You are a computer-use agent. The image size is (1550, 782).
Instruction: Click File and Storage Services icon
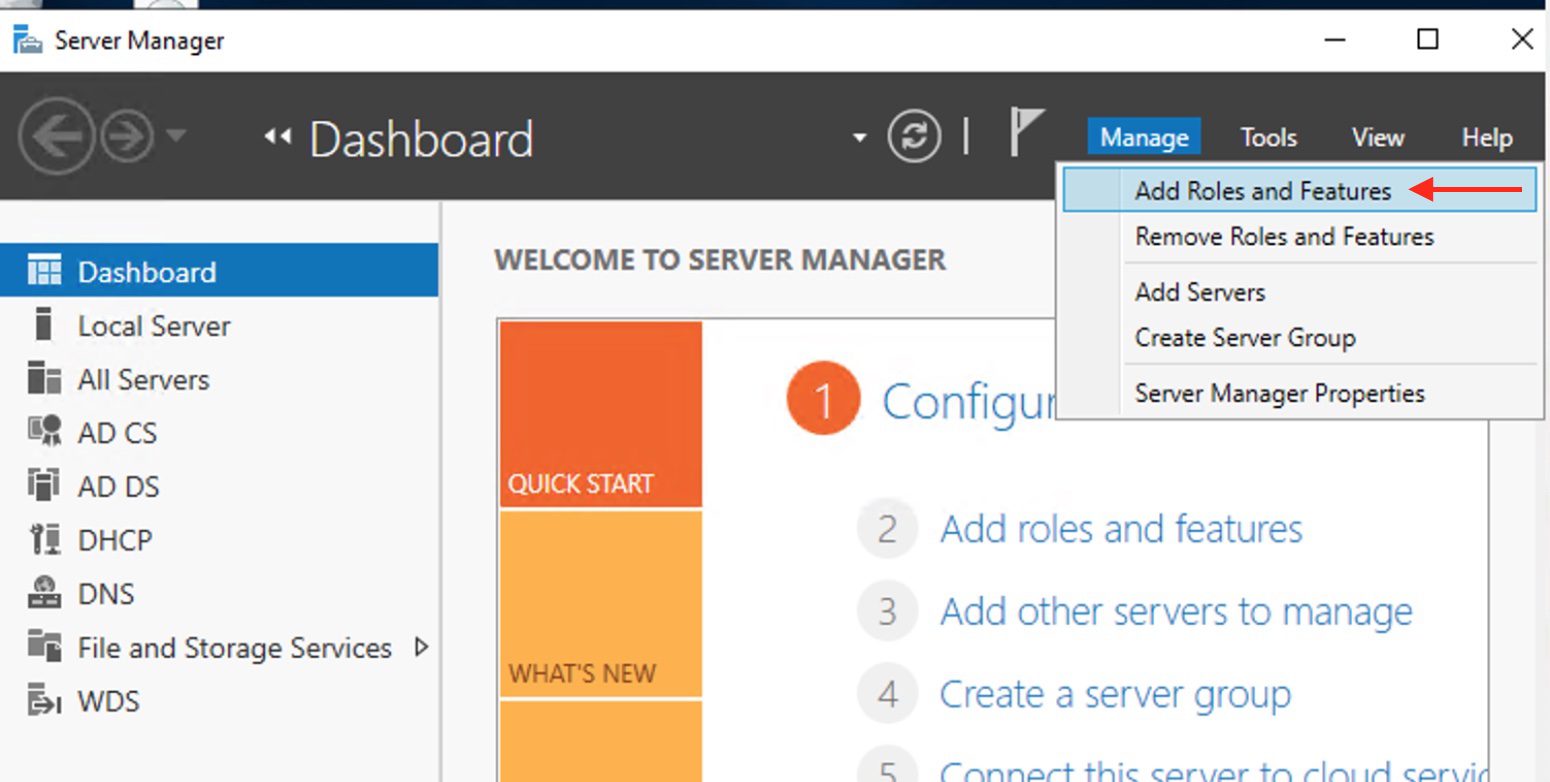(44, 646)
